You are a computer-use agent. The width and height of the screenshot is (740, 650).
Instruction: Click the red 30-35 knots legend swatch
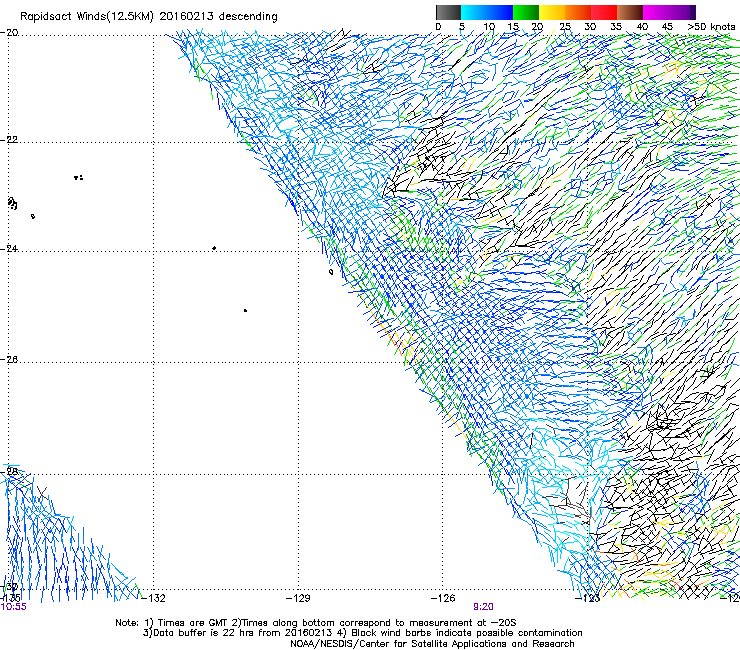click(x=604, y=12)
